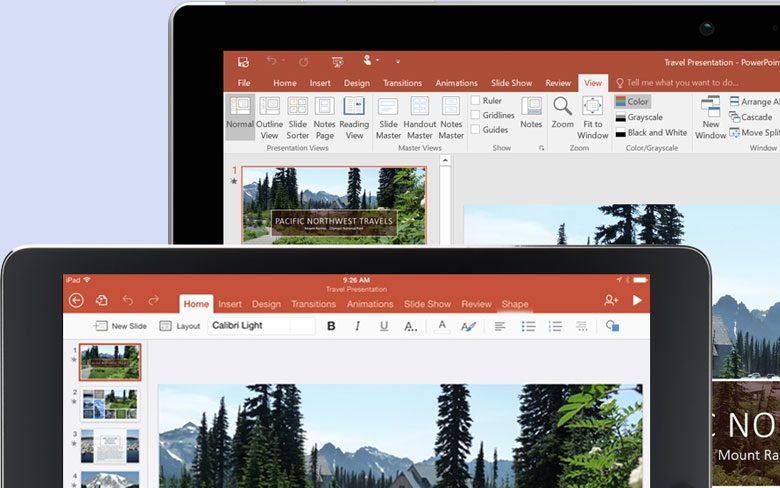Select iPad Home tab
Image resolution: width=780 pixels, height=488 pixels.
point(196,304)
